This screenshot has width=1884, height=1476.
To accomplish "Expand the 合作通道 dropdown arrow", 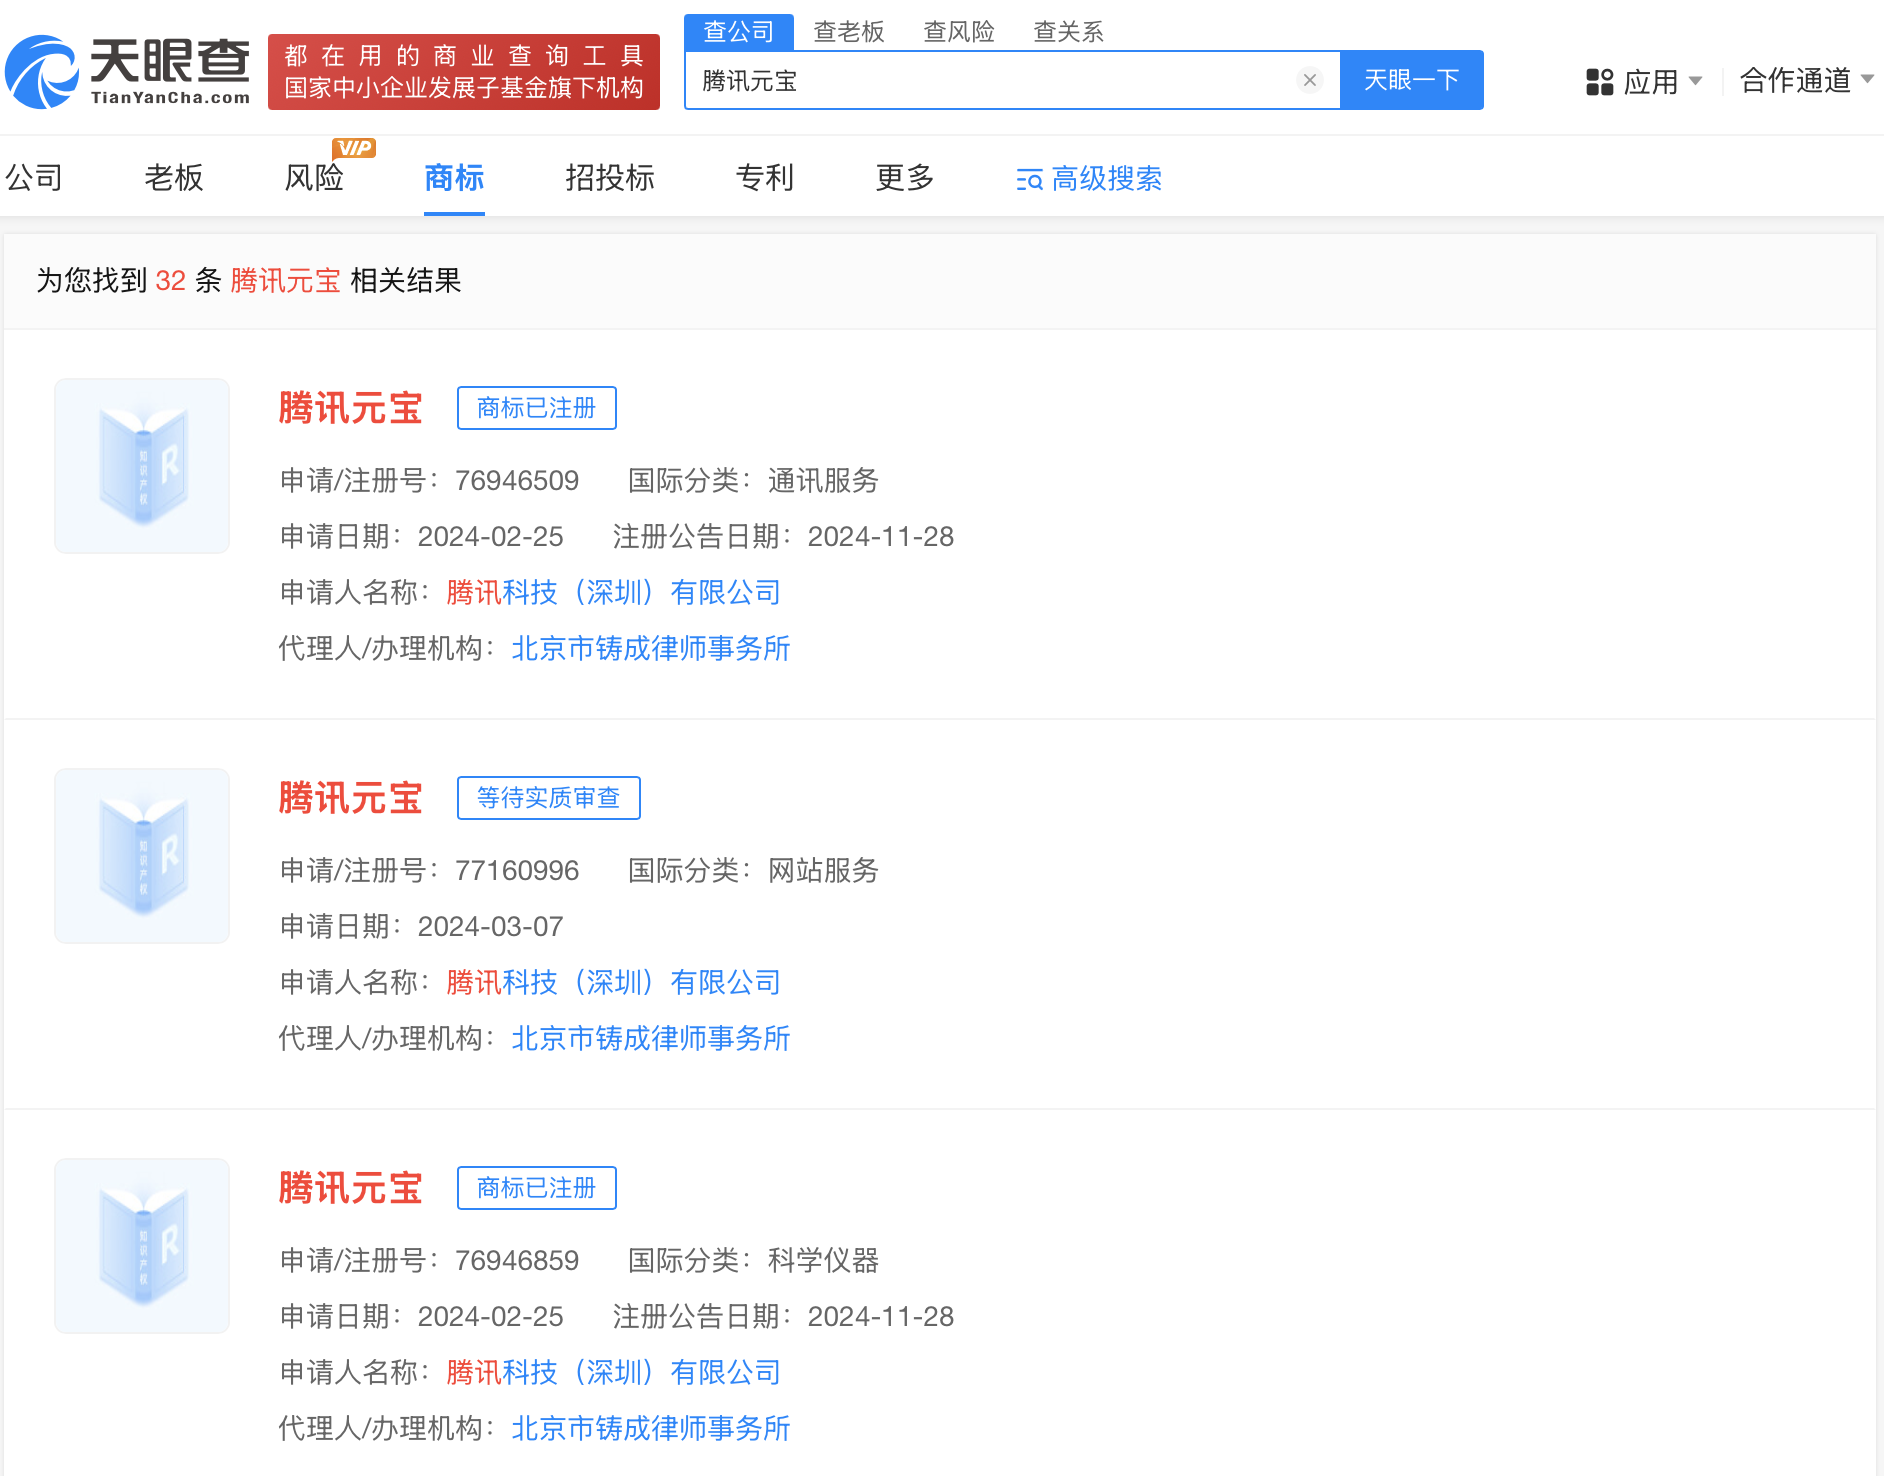I will pos(1867,79).
